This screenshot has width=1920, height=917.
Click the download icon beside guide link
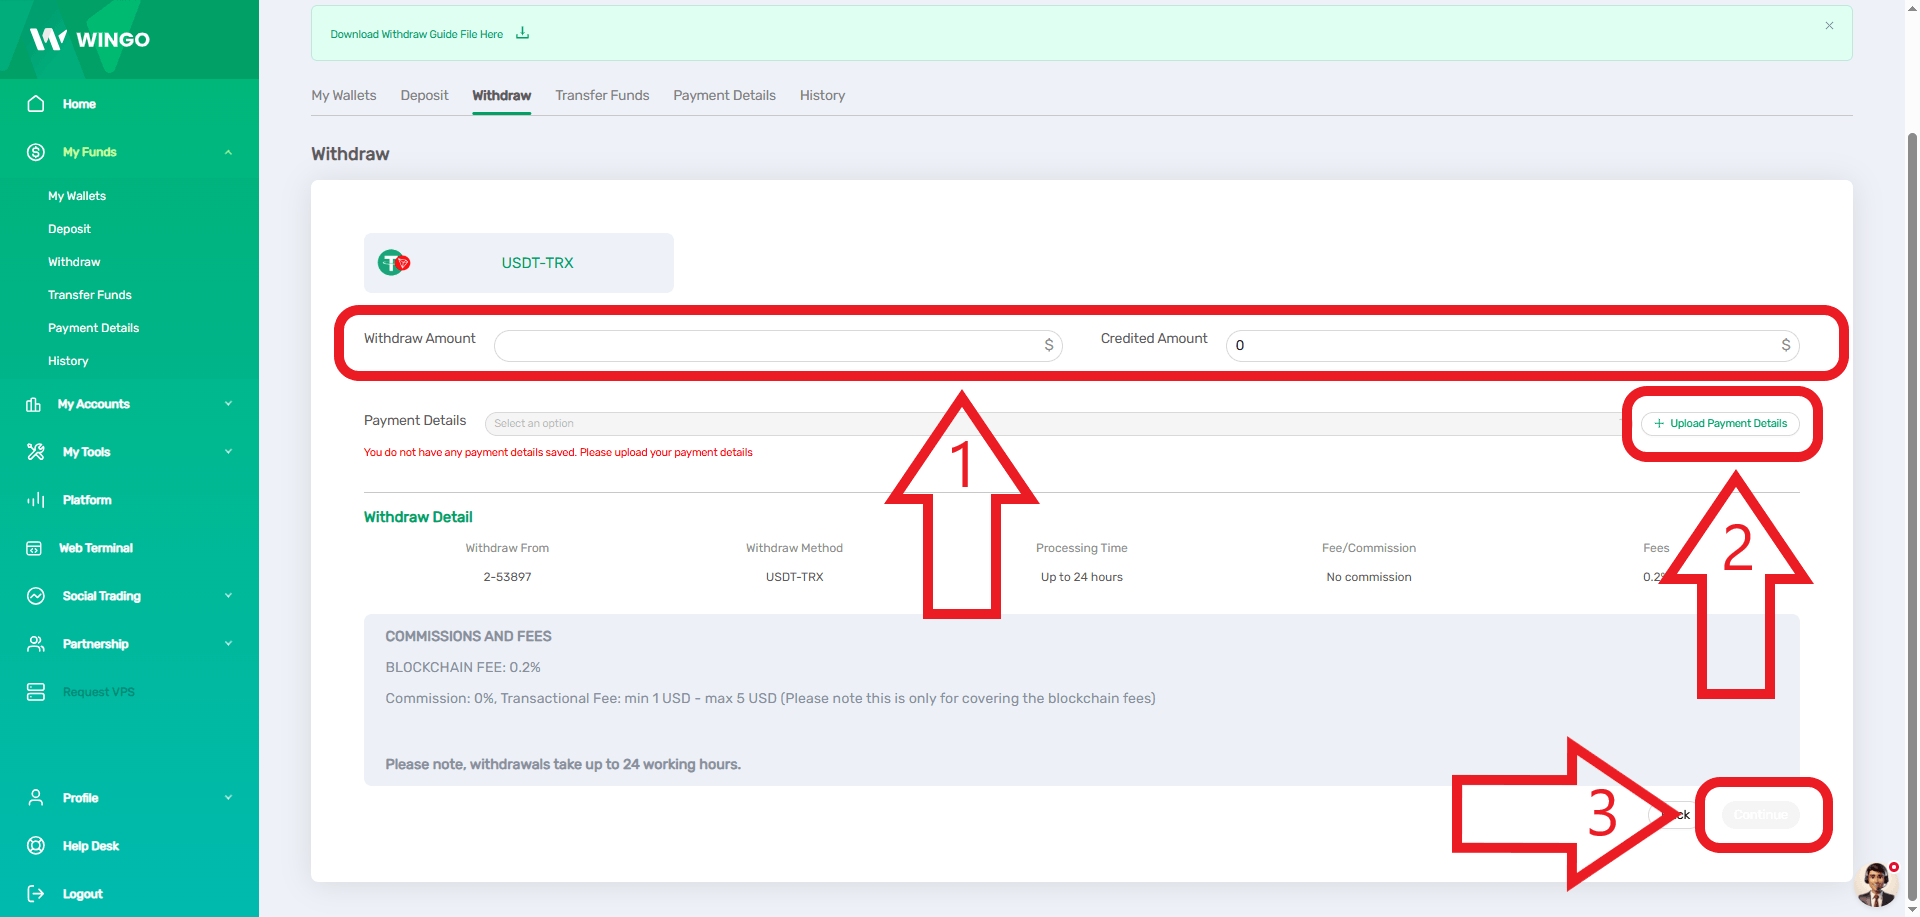click(522, 33)
